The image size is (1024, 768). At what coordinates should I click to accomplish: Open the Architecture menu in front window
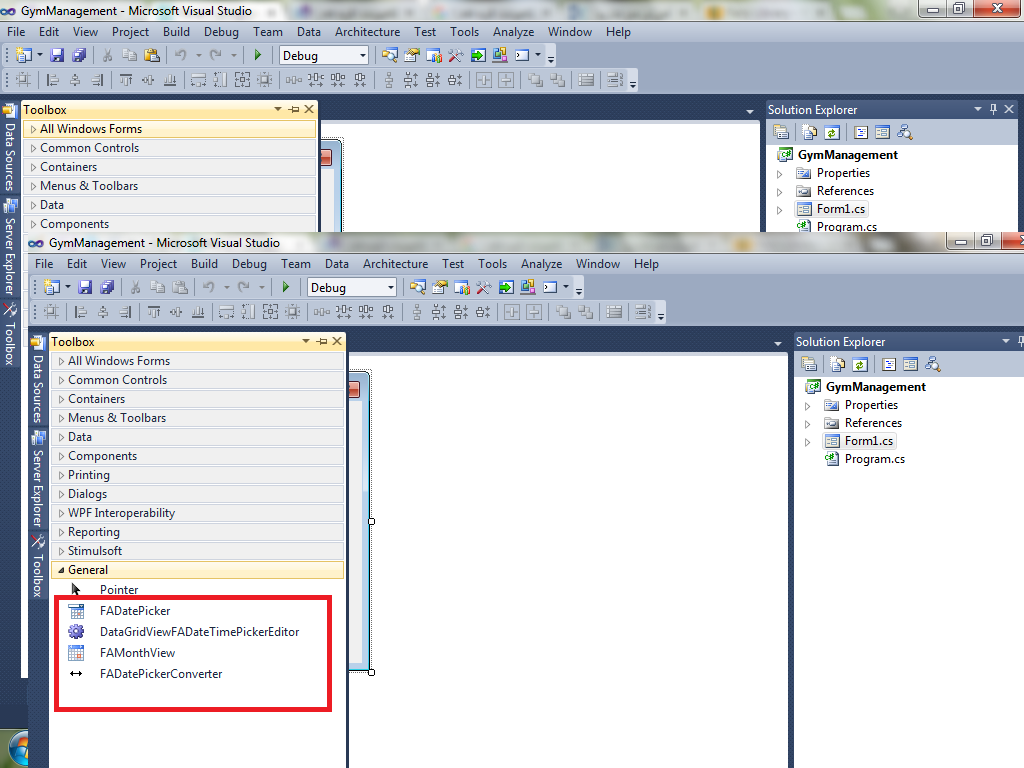(x=396, y=264)
